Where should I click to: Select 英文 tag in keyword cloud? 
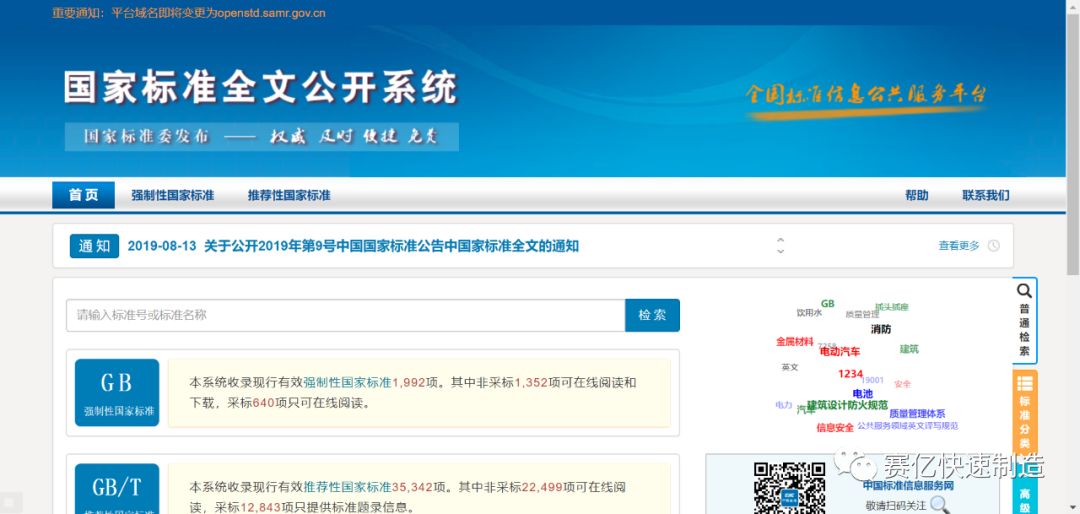click(790, 367)
